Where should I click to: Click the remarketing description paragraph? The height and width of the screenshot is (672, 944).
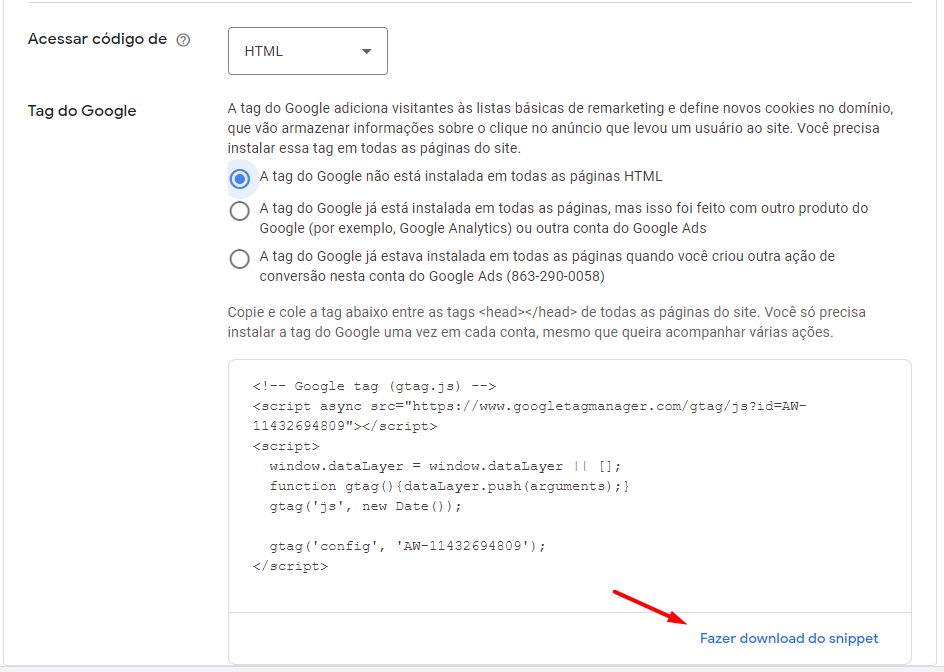point(560,128)
